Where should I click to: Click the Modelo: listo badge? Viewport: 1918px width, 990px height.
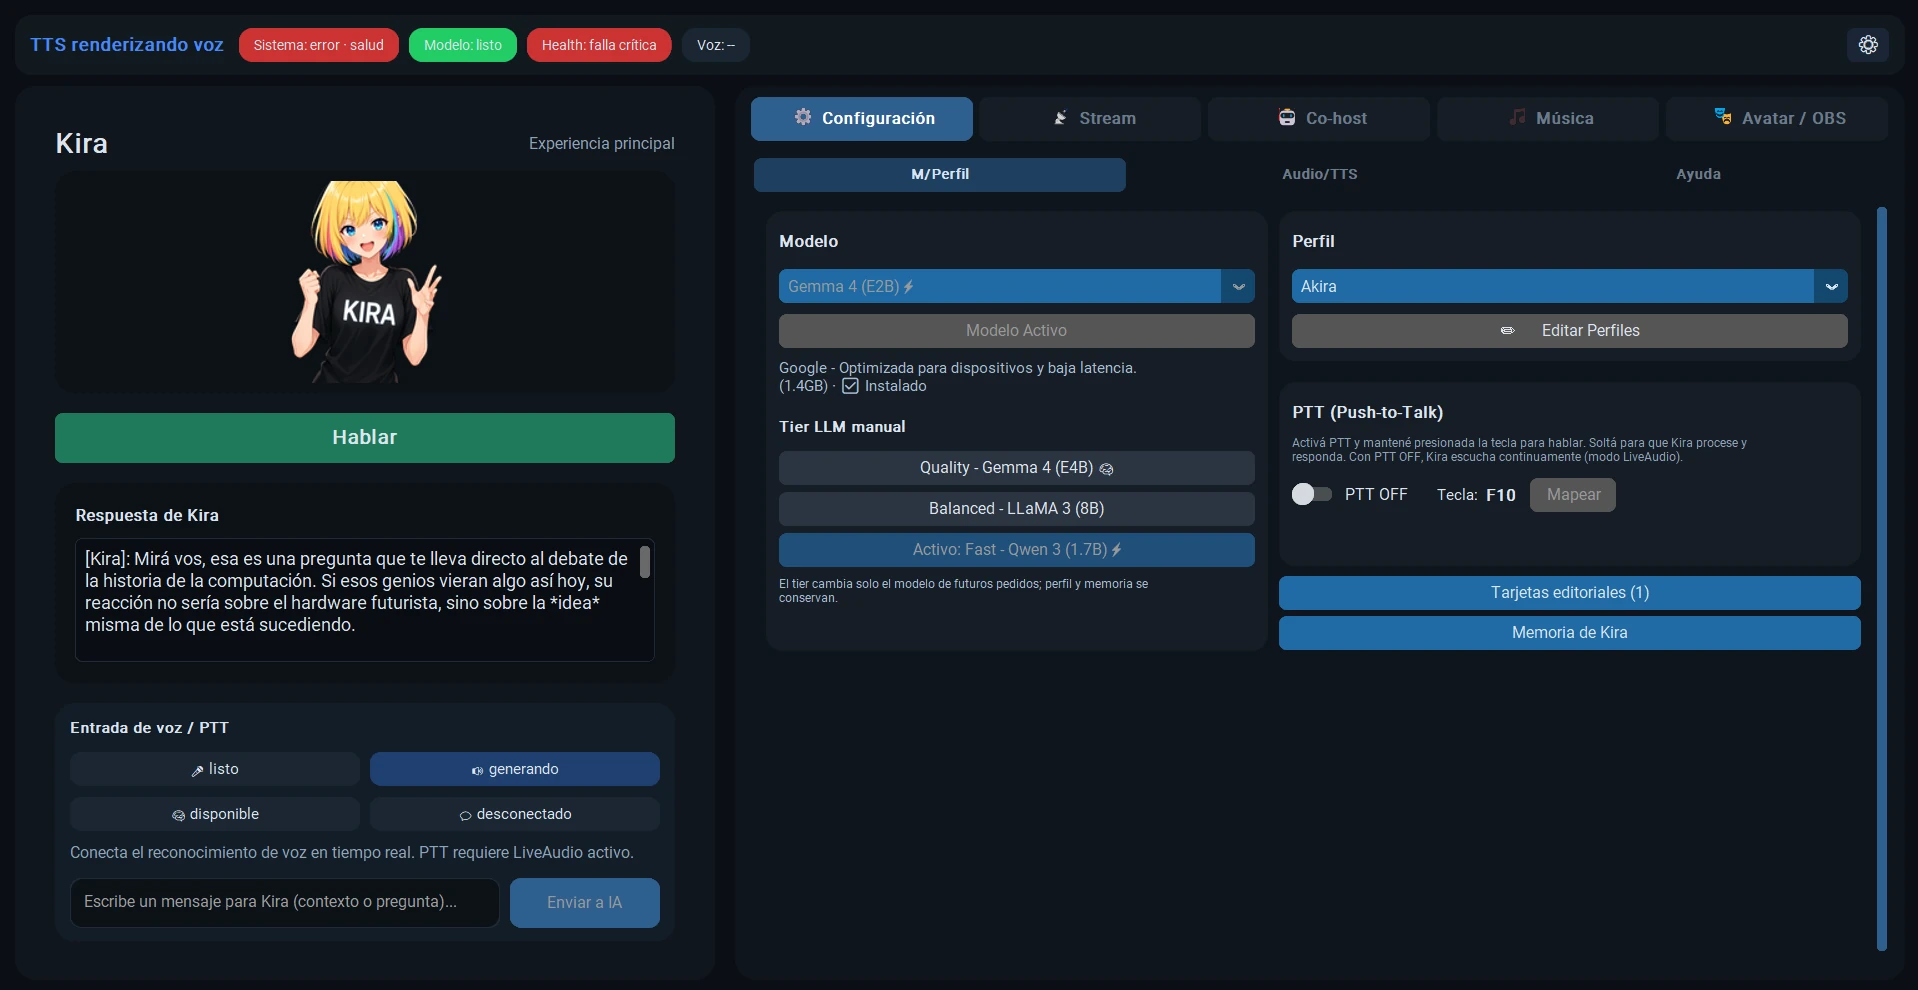point(462,45)
